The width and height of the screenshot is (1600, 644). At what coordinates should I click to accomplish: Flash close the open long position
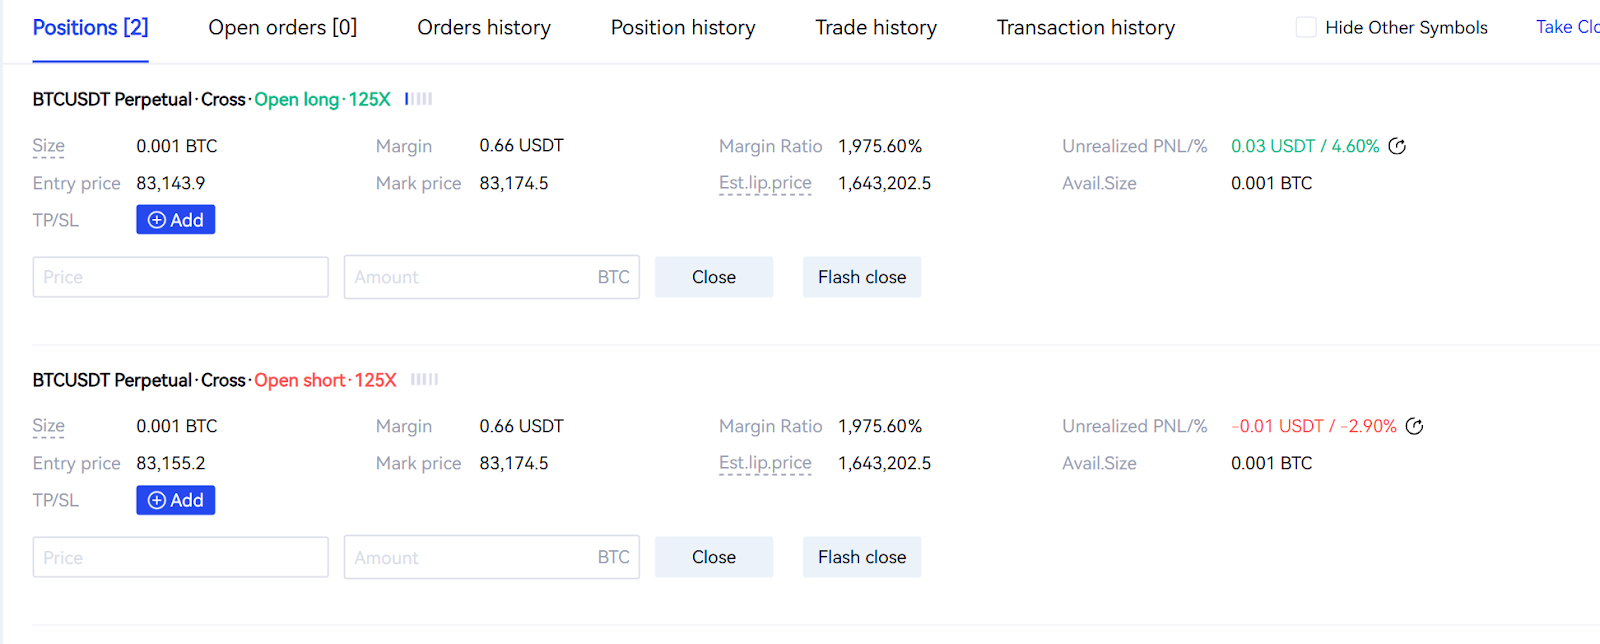coord(862,277)
